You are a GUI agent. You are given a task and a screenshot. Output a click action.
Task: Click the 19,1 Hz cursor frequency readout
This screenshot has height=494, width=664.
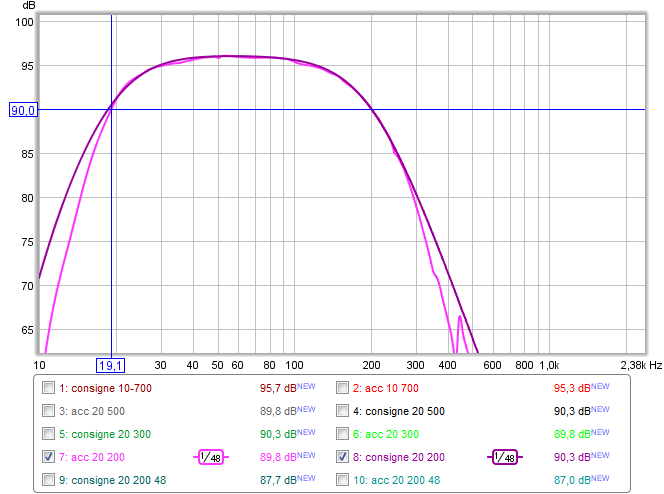click(x=110, y=365)
